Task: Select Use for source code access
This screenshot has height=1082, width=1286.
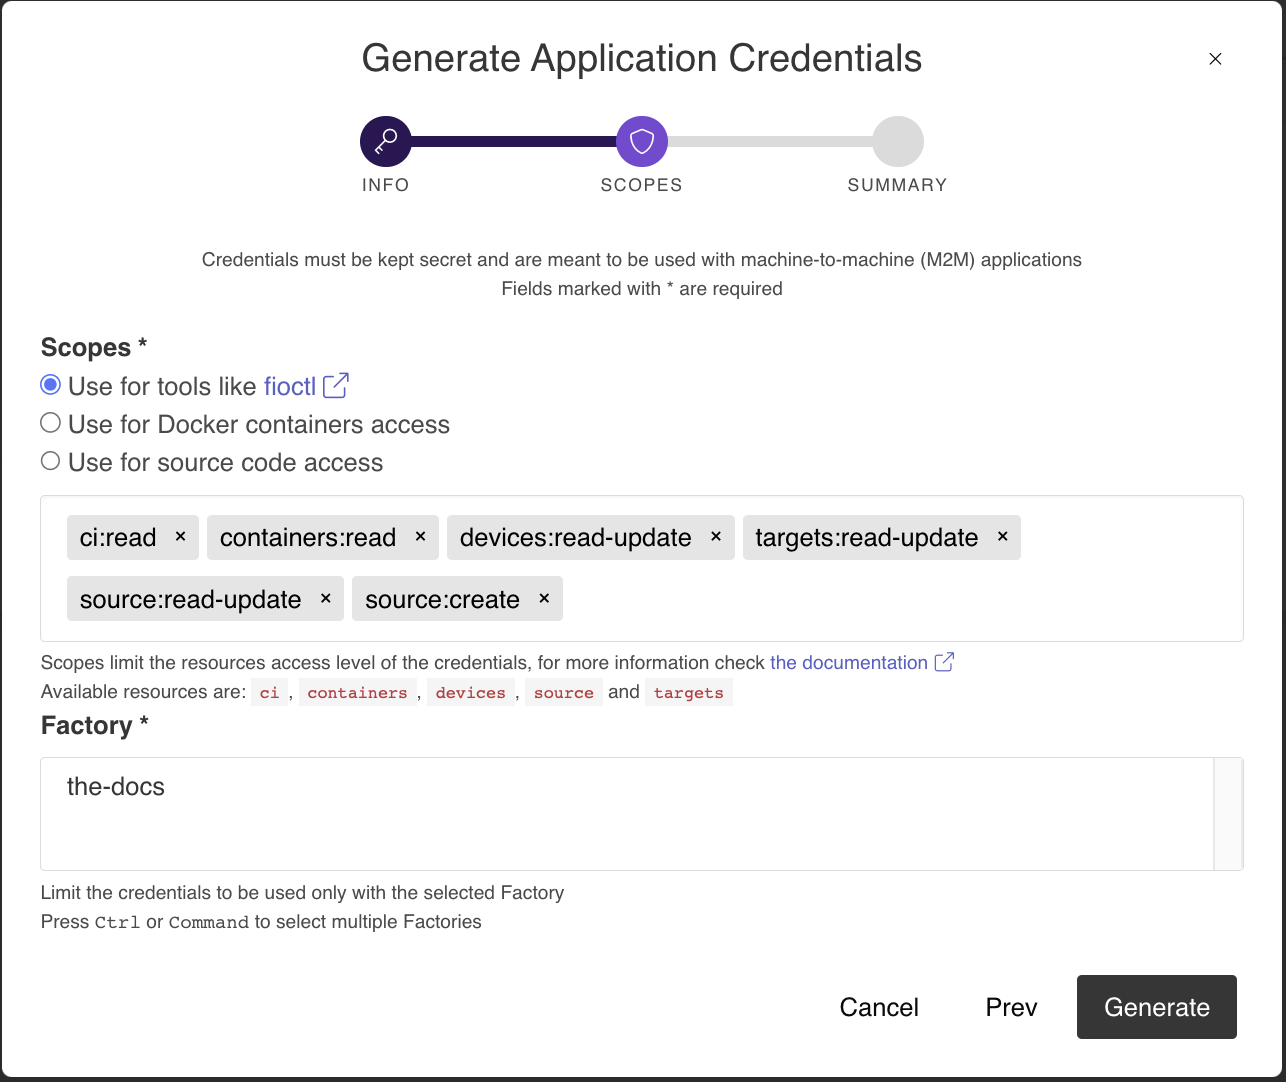Action: pyautogui.click(x=51, y=461)
